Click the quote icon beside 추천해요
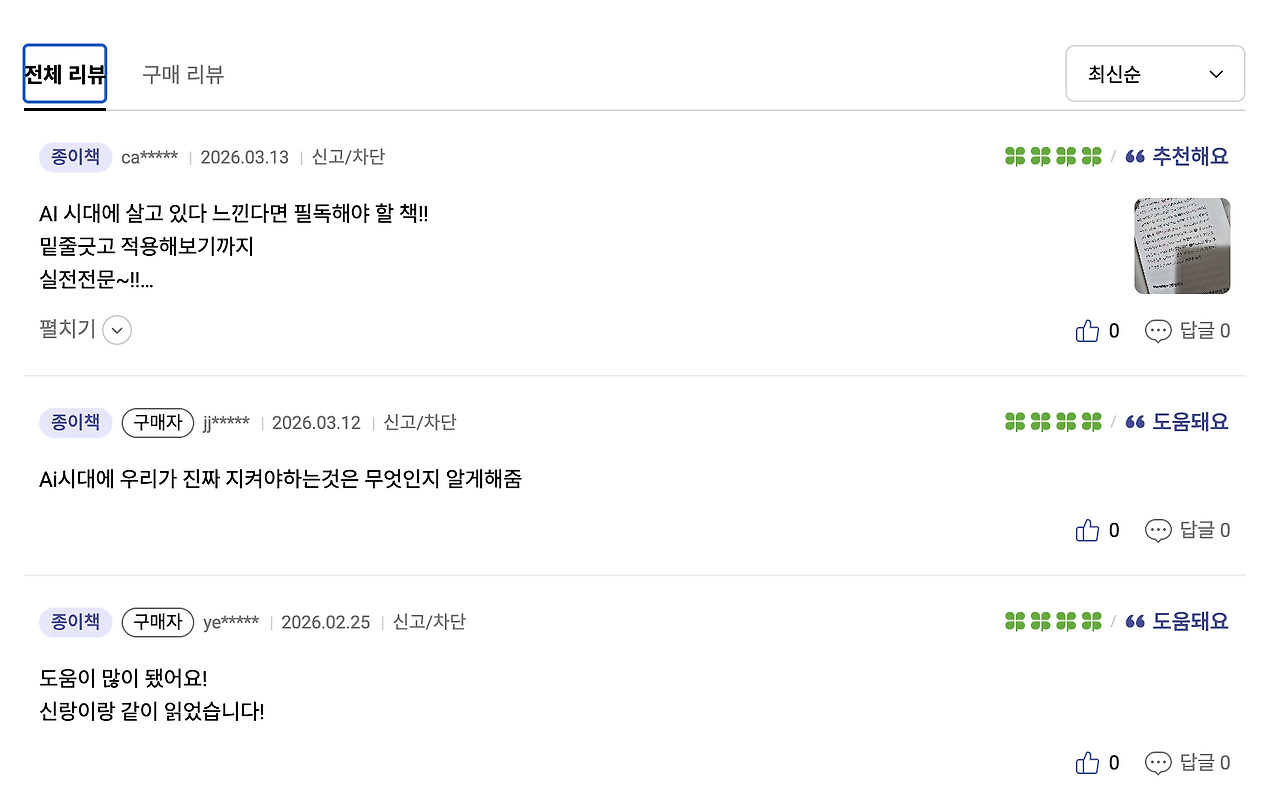The width and height of the screenshot is (1280, 807). (x=1135, y=156)
